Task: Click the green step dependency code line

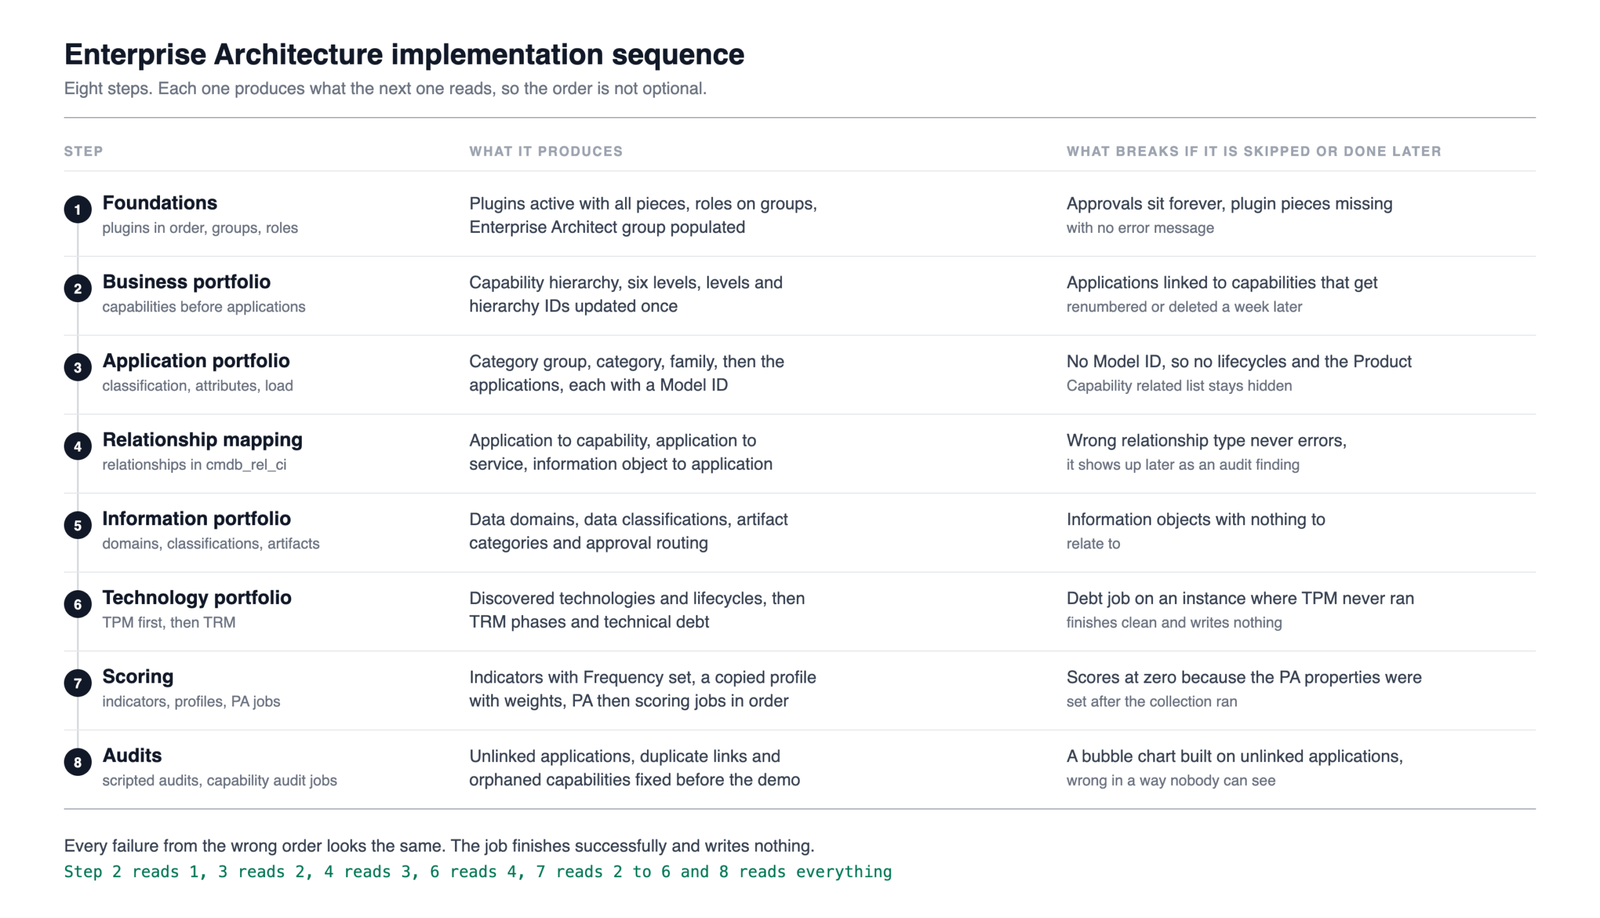Action: 478,872
